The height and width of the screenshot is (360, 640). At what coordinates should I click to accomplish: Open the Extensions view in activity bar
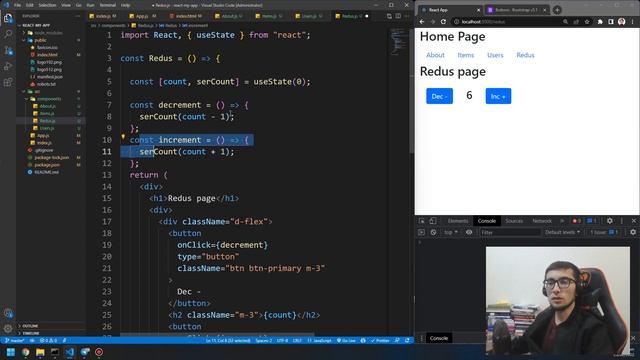click(x=8, y=82)
